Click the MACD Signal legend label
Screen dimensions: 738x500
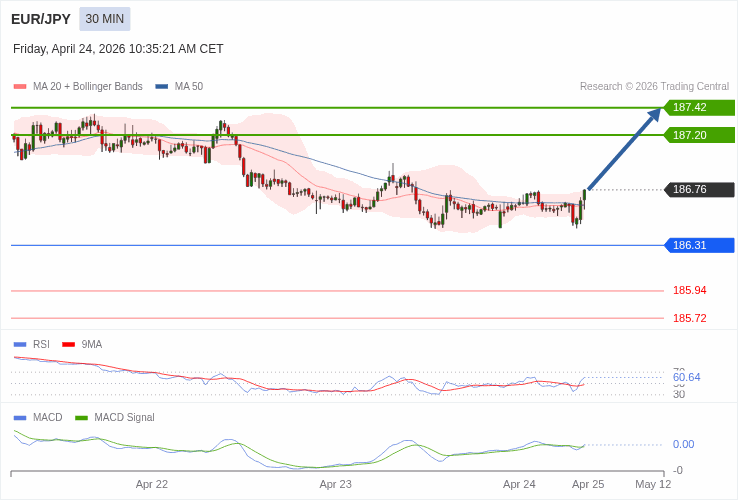(x=124, y=418)
